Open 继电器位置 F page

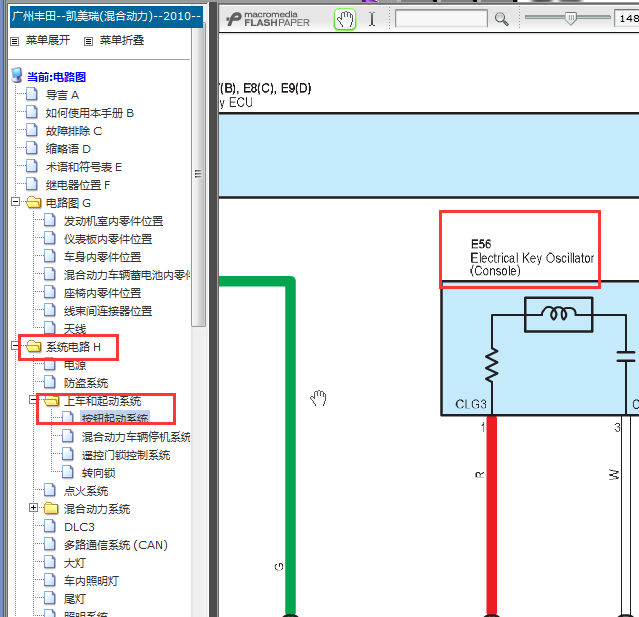tap(78, 185)
